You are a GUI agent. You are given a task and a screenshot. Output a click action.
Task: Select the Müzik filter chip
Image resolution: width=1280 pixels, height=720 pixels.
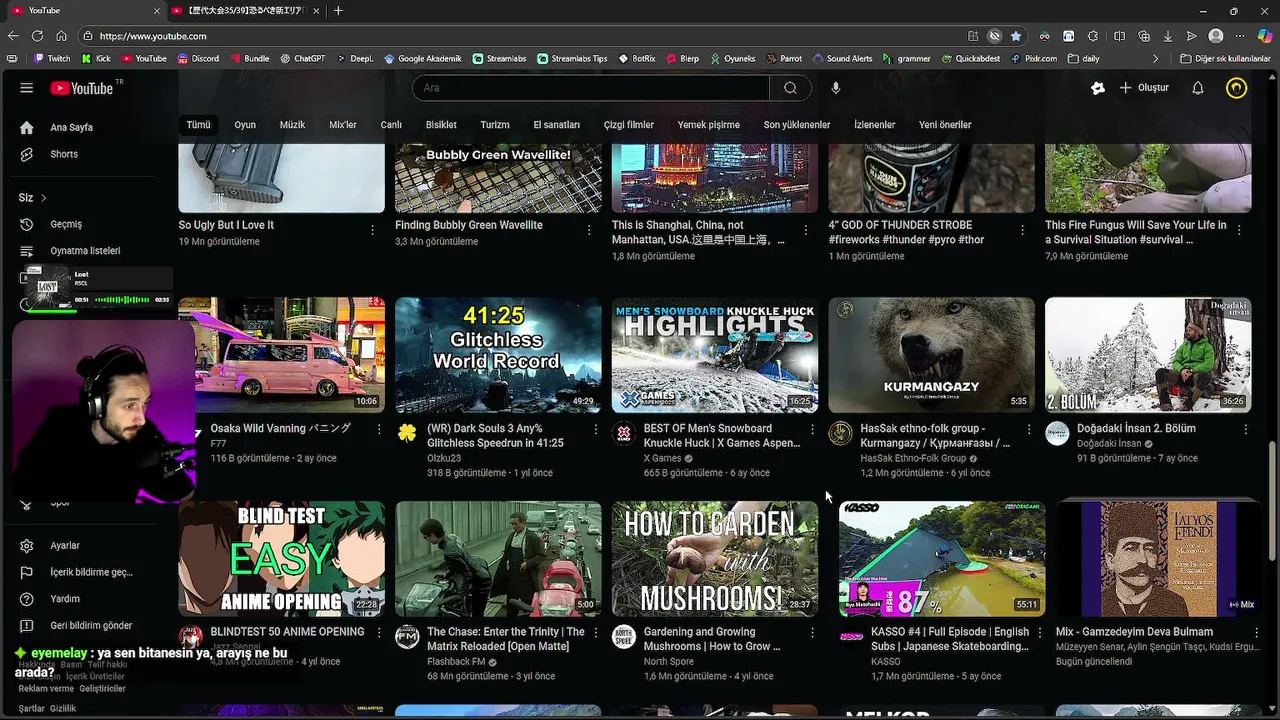292,125
